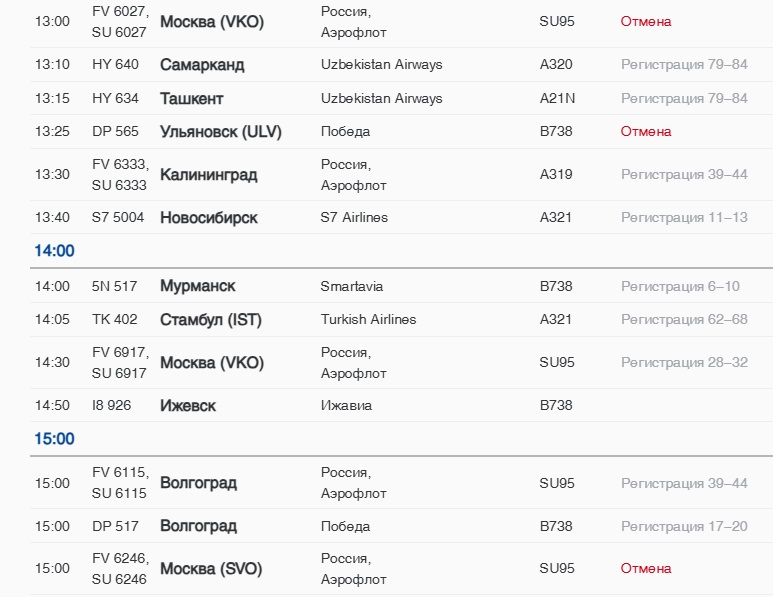773x597 pixels.
Task: Open the 14:30 Москва (VKO) flight
Action: [211, 363]
